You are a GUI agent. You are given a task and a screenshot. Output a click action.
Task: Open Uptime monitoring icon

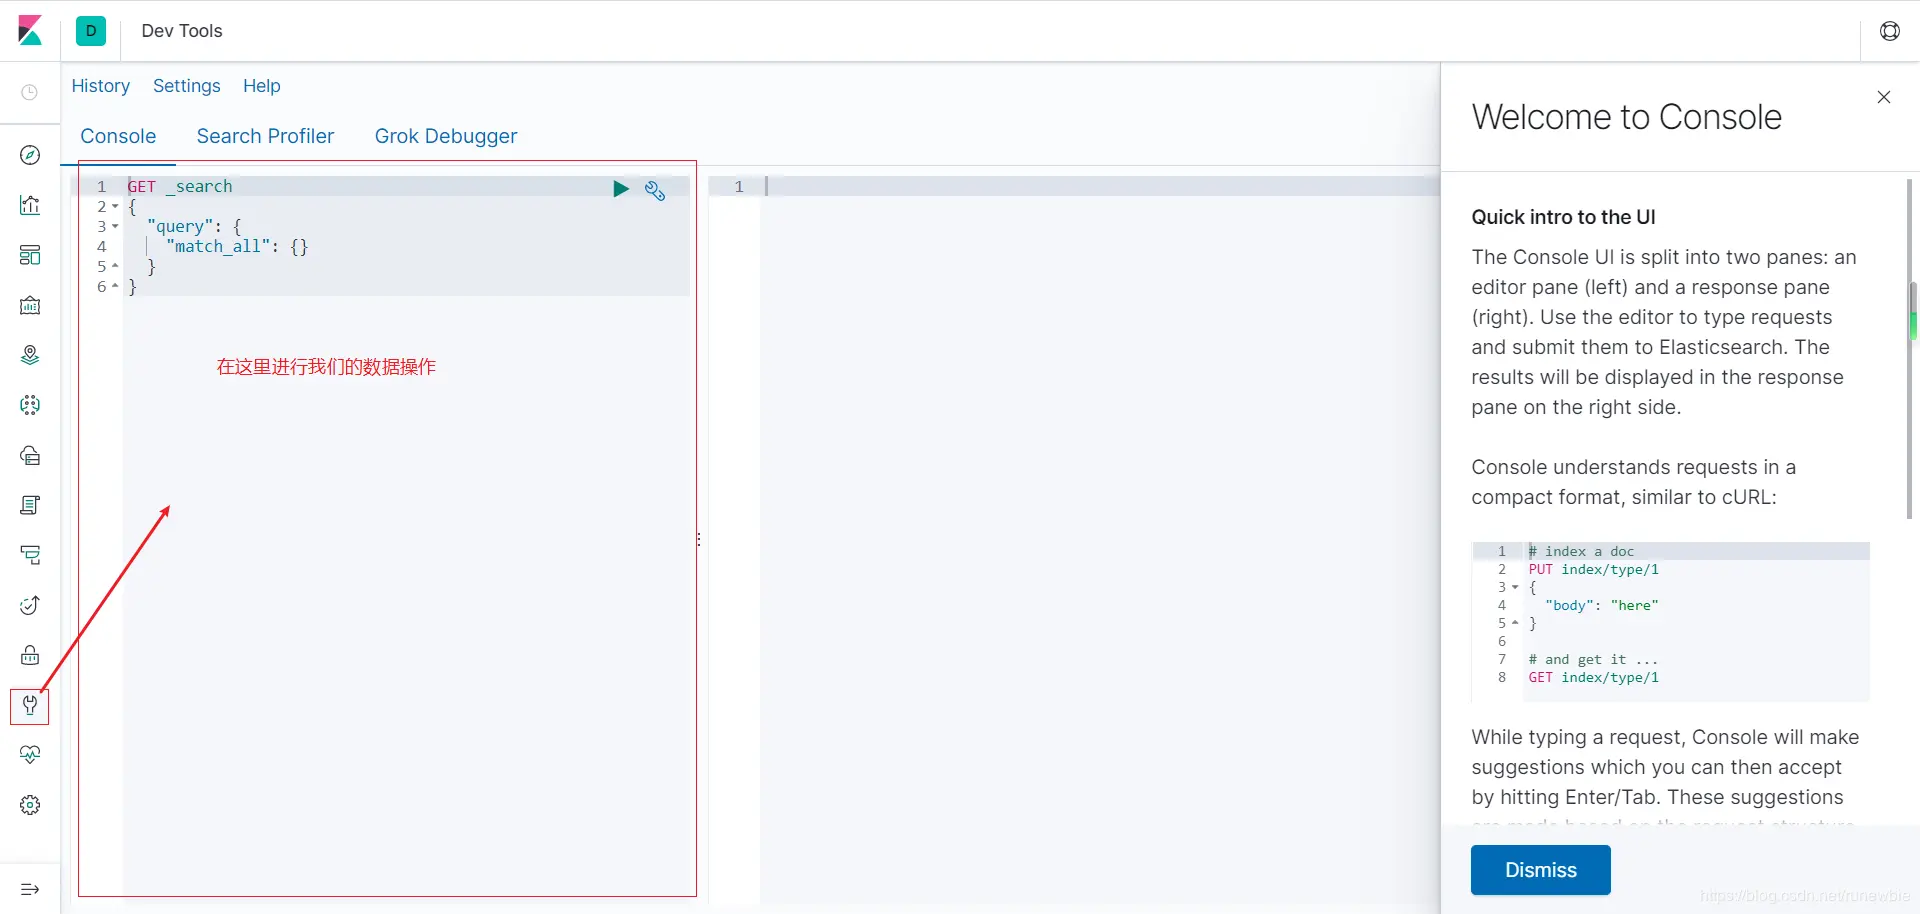(30, 605)
